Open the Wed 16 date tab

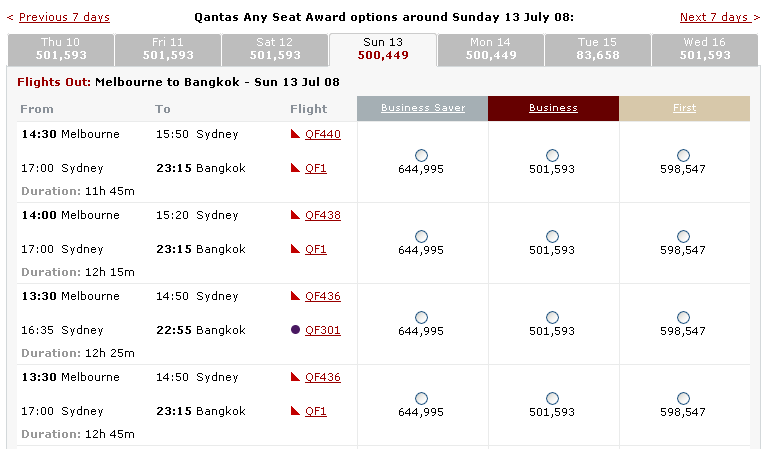pos(705,49)
